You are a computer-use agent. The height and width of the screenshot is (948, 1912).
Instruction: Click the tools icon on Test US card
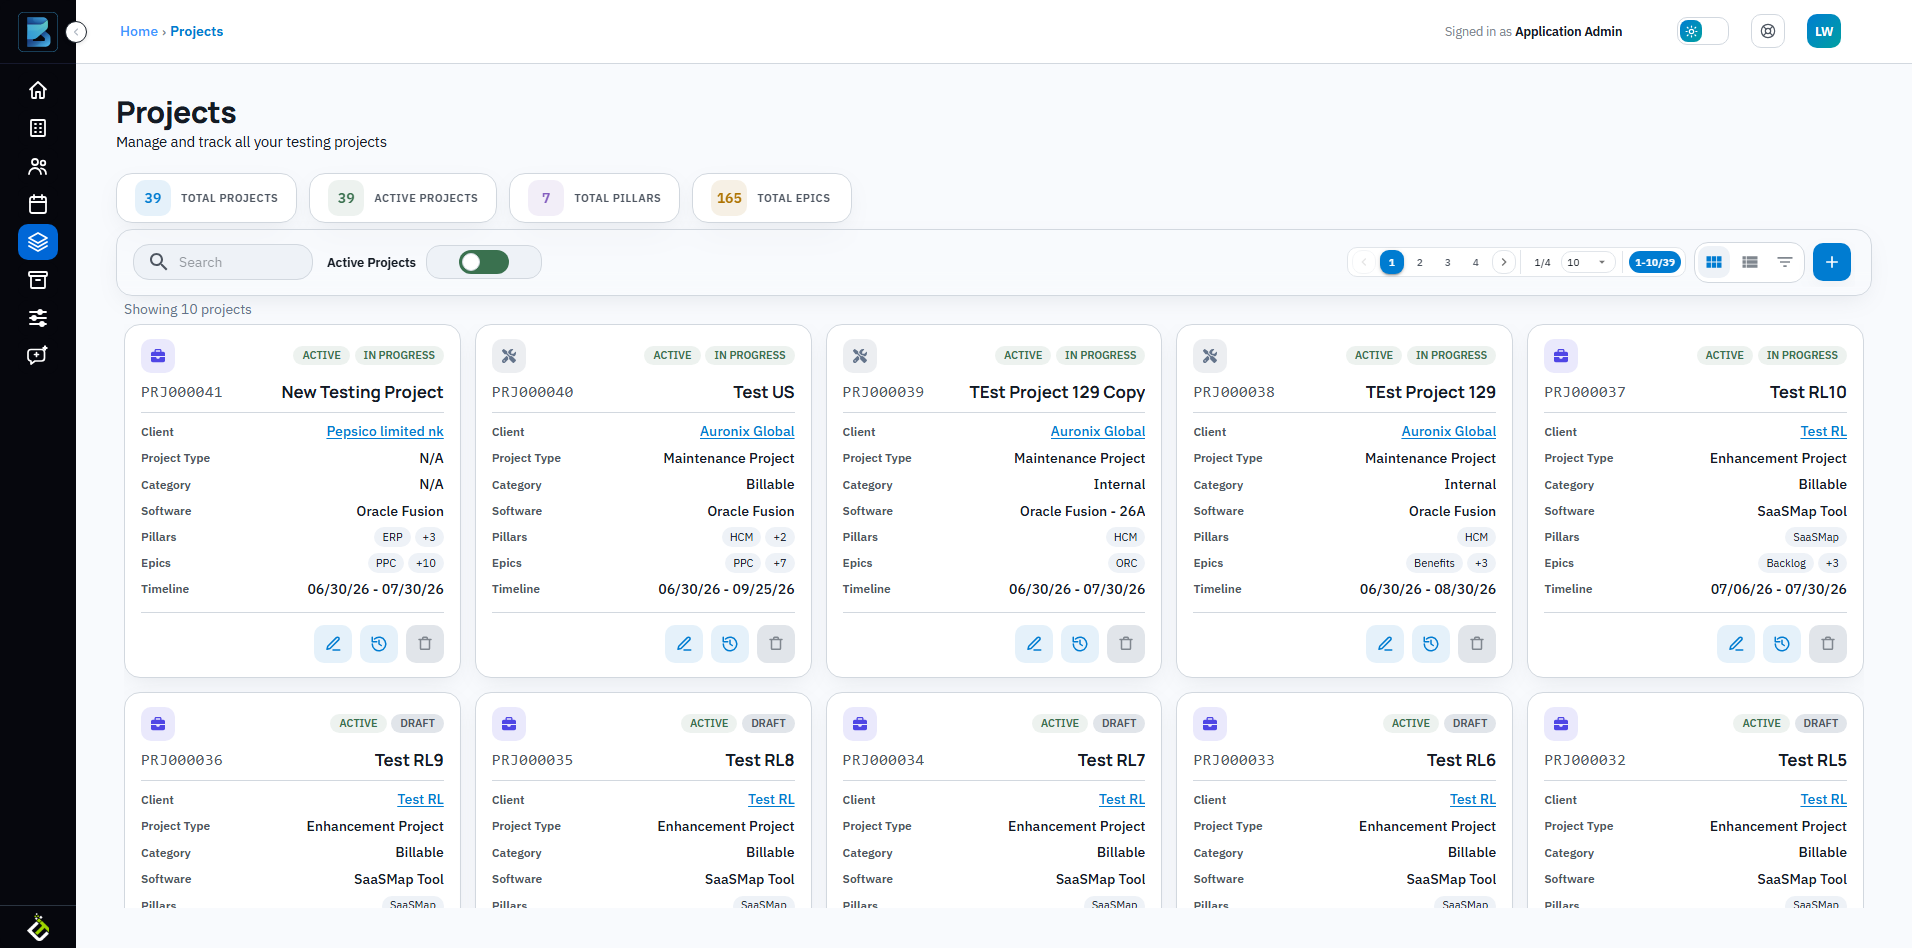(509, 356)
